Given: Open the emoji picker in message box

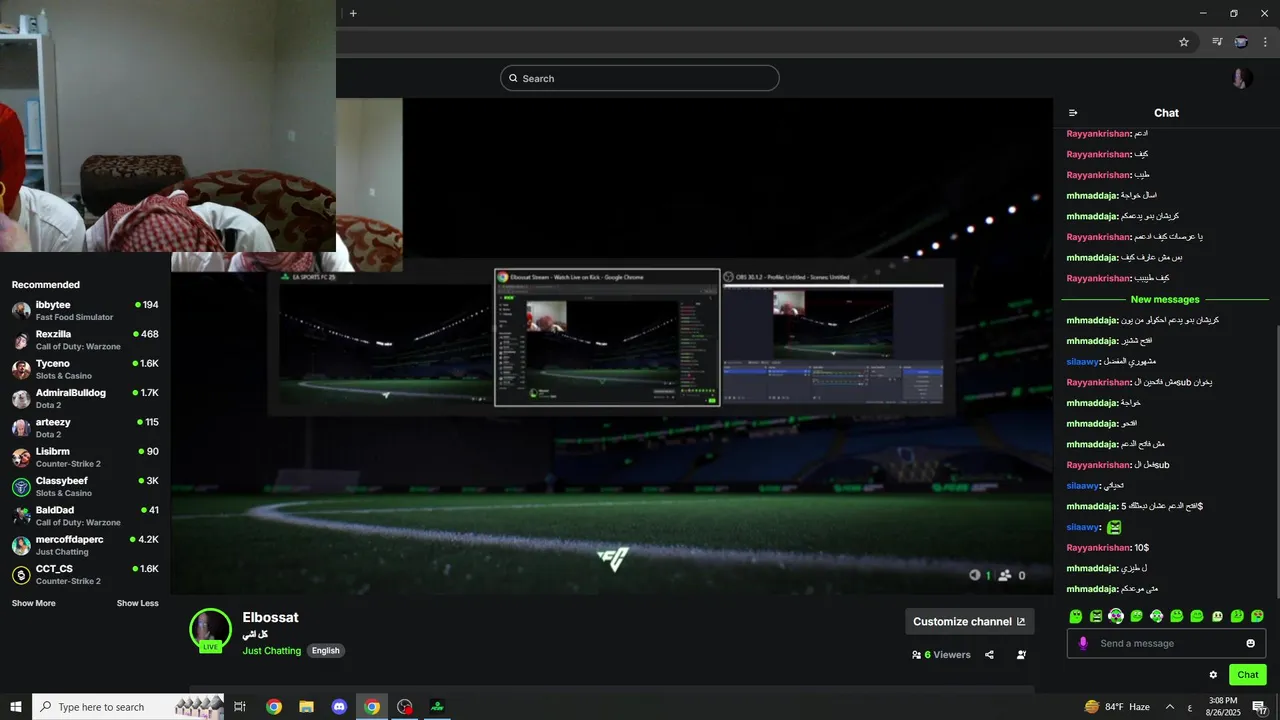Looking at the screenshot, I should click(1250, 643).
